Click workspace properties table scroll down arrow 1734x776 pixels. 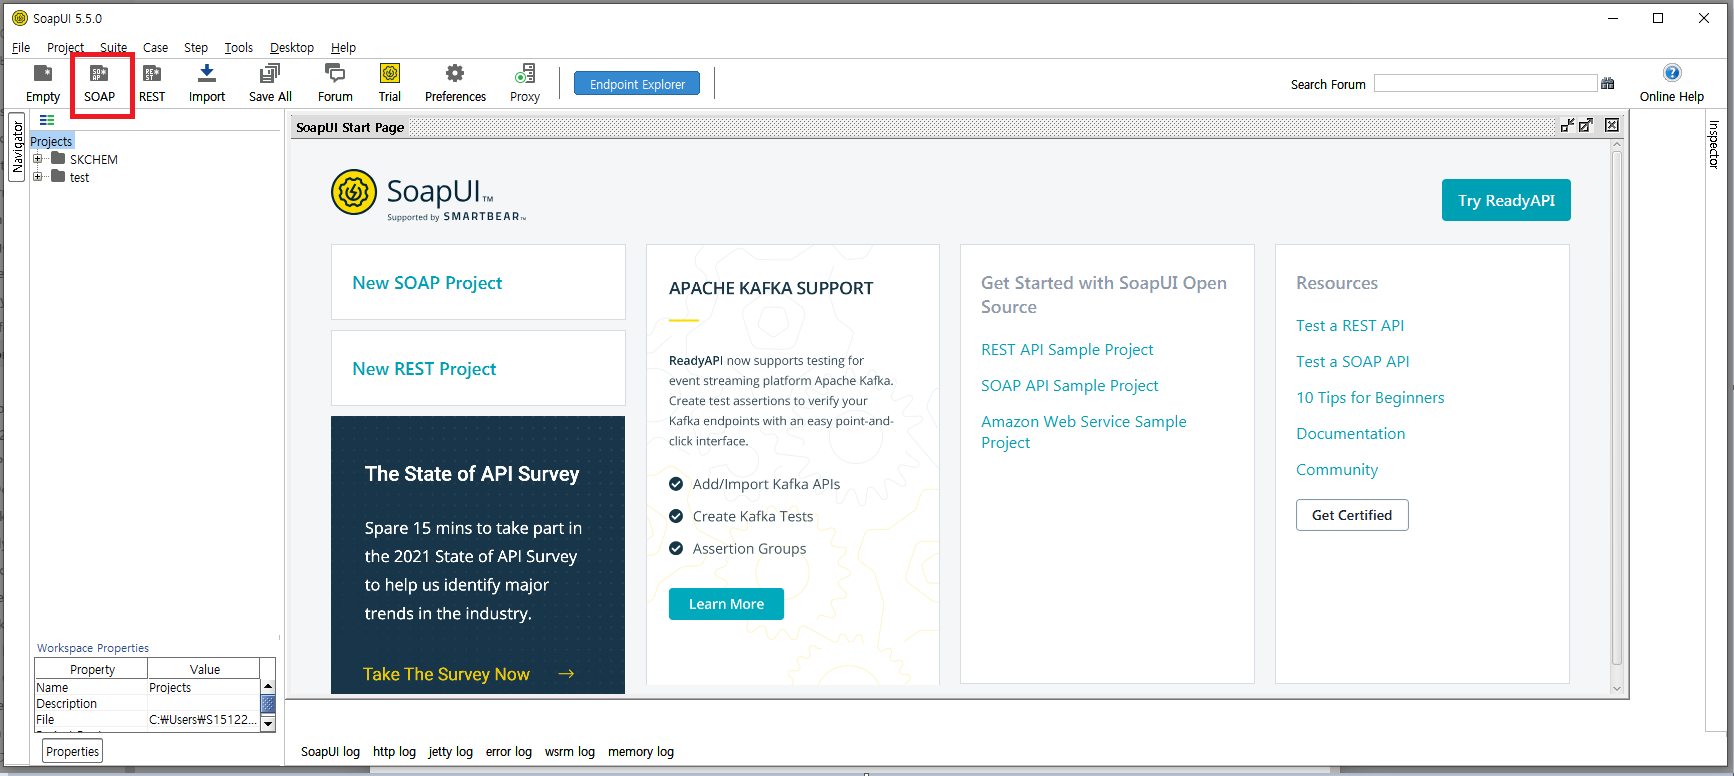tap(267, 722)
